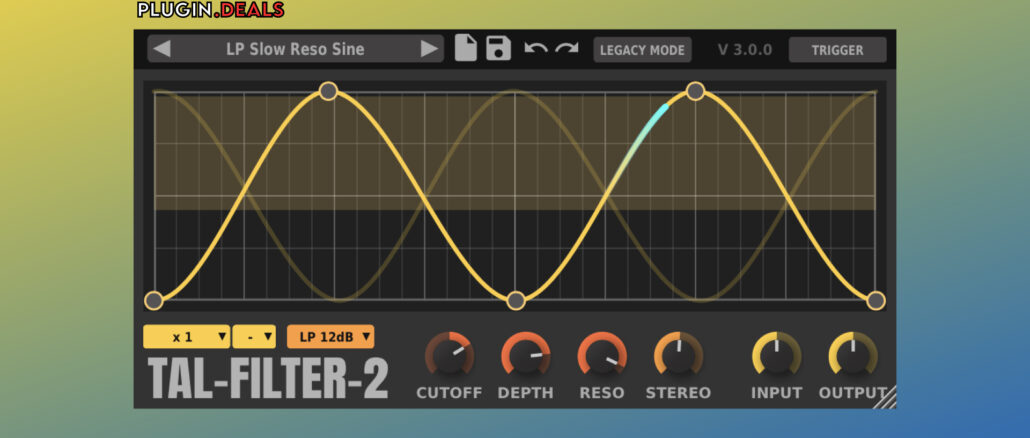Image resolution: width=1030 pixels, height=438 pixels.
Task: Select middle bottom envelope point
Action: (x=516, y=301)
